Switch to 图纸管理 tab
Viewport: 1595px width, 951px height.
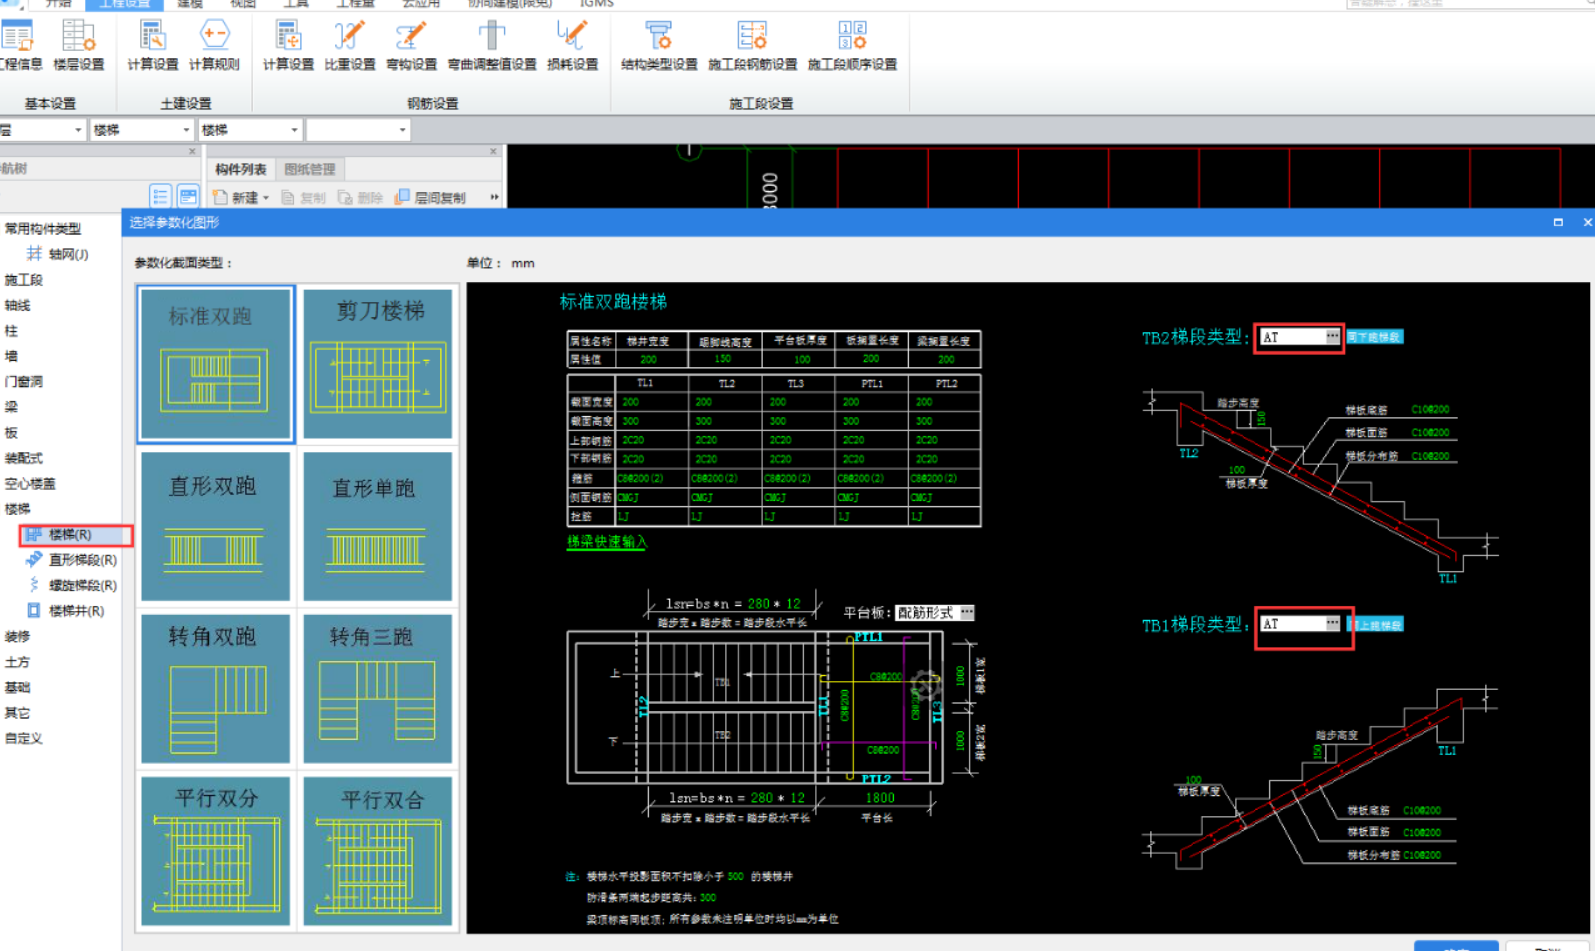pos(310,169)
